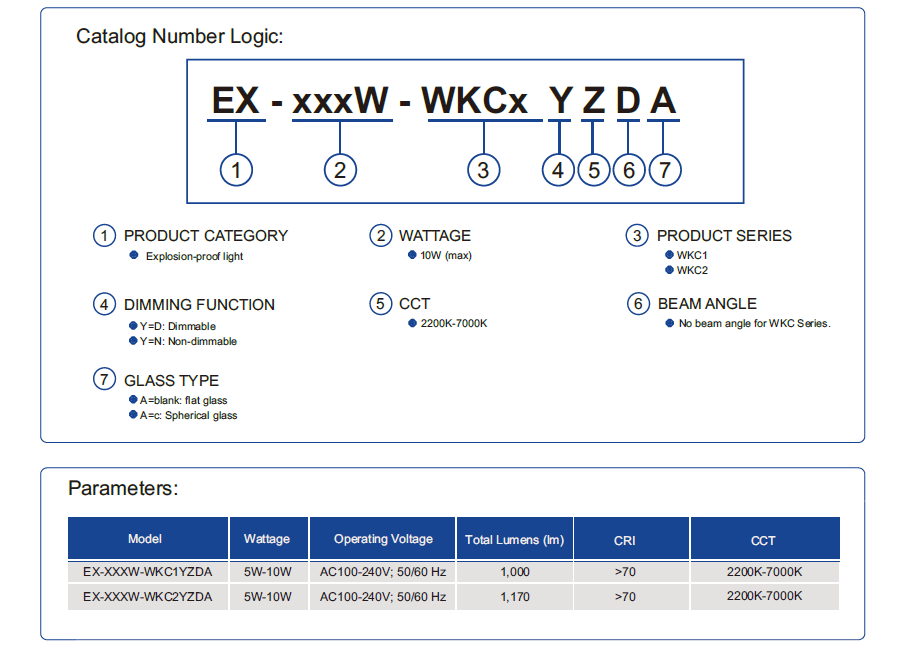Click the "CCT" legend heading numbered 5

coord(414,304)
